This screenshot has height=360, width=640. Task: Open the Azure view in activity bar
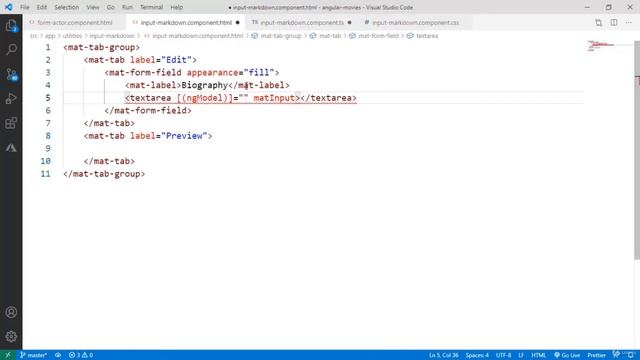coord(11,148)
